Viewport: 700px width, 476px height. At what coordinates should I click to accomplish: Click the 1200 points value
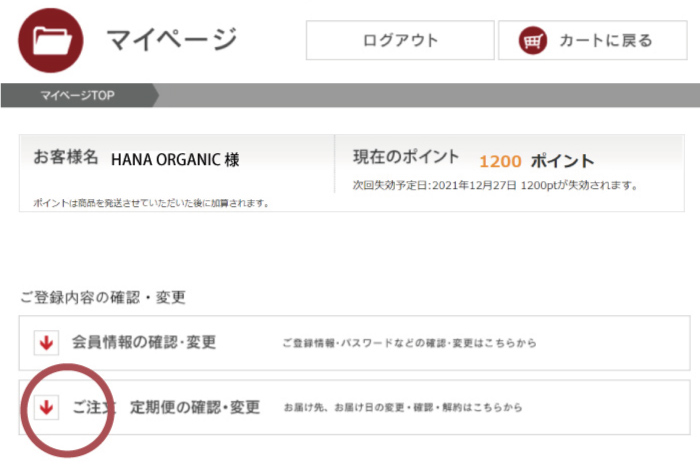pos(500,161)
